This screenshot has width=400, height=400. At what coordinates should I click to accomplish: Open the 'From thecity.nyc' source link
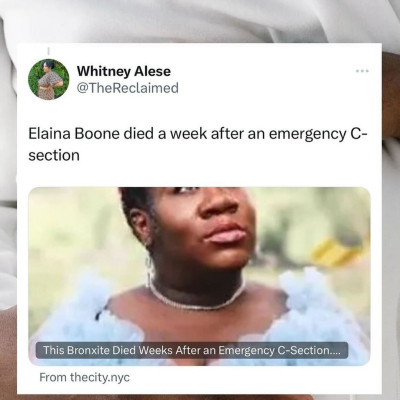85,378
